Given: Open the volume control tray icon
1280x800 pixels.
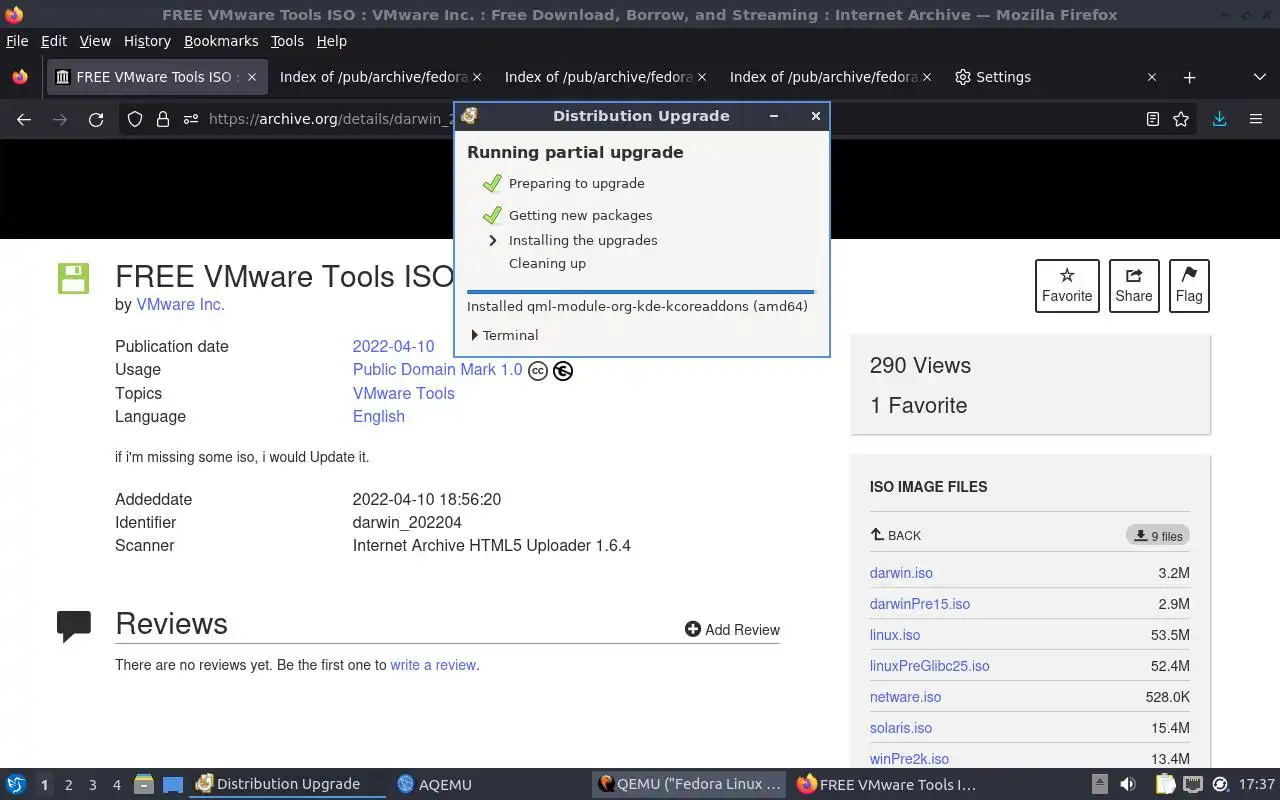Looking at the screenshot, I should point(1127,784).
